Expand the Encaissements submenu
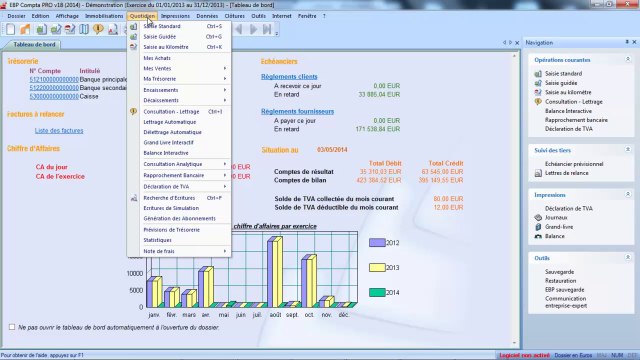The height and width of the screenshot is (360, 640). (179, 90)
